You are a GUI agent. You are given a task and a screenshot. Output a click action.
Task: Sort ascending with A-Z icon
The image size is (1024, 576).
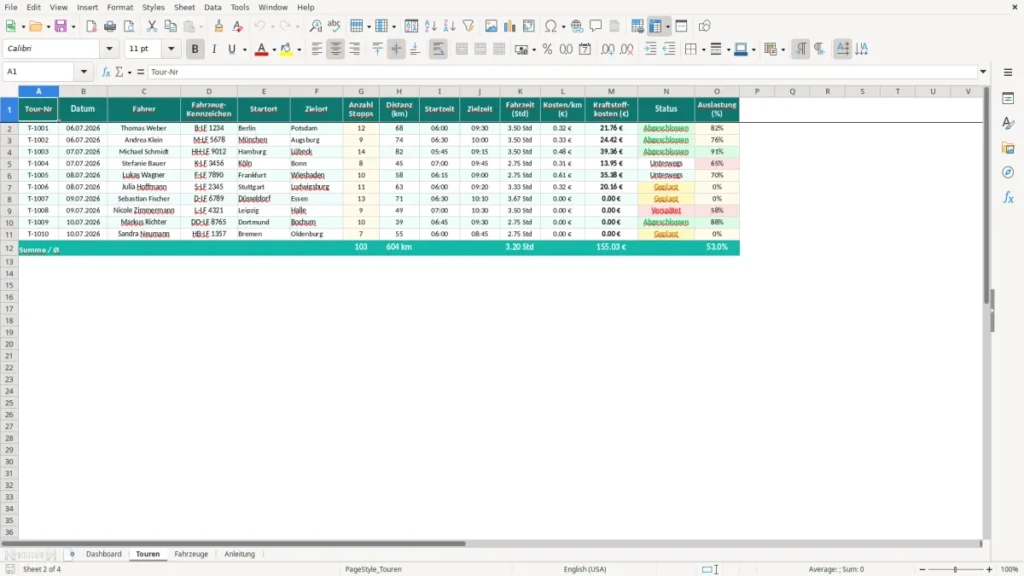[430, 26]
